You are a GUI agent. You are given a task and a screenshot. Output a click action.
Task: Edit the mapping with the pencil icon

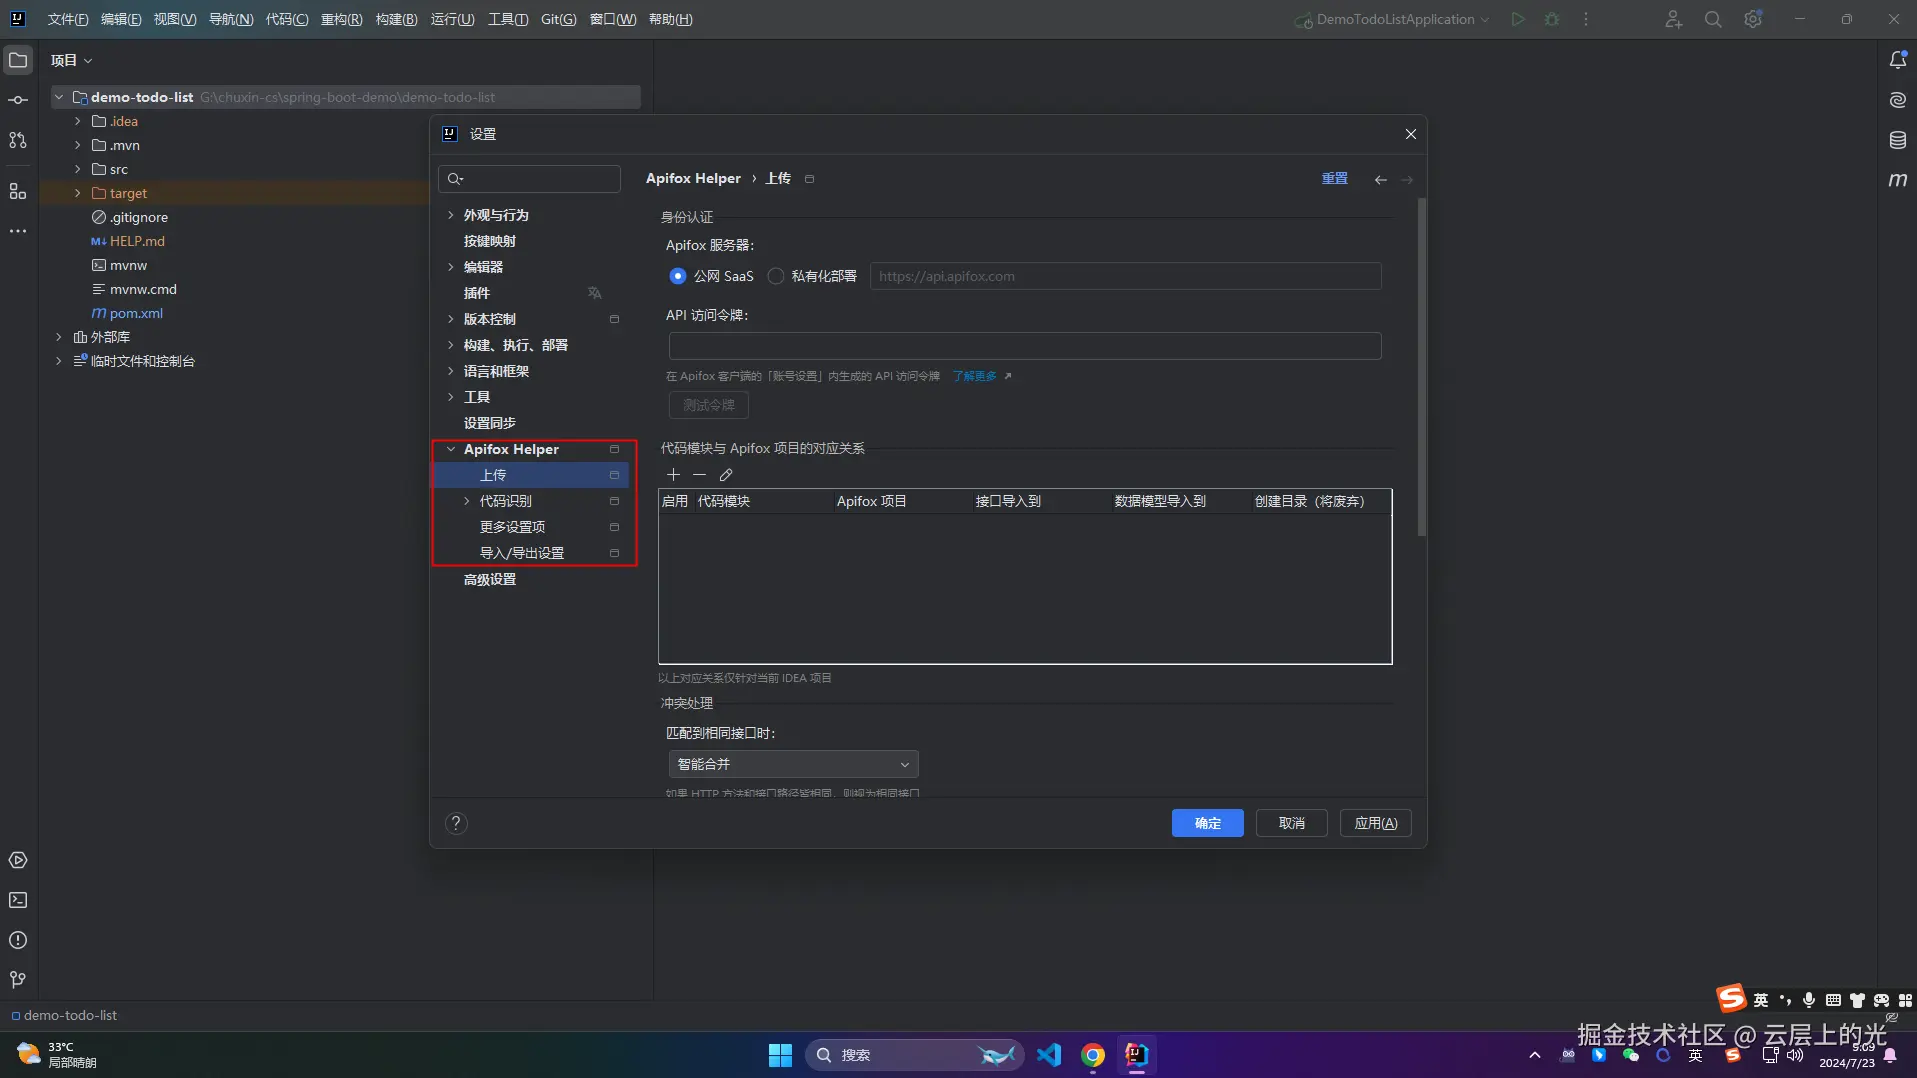tap(726, 475)
